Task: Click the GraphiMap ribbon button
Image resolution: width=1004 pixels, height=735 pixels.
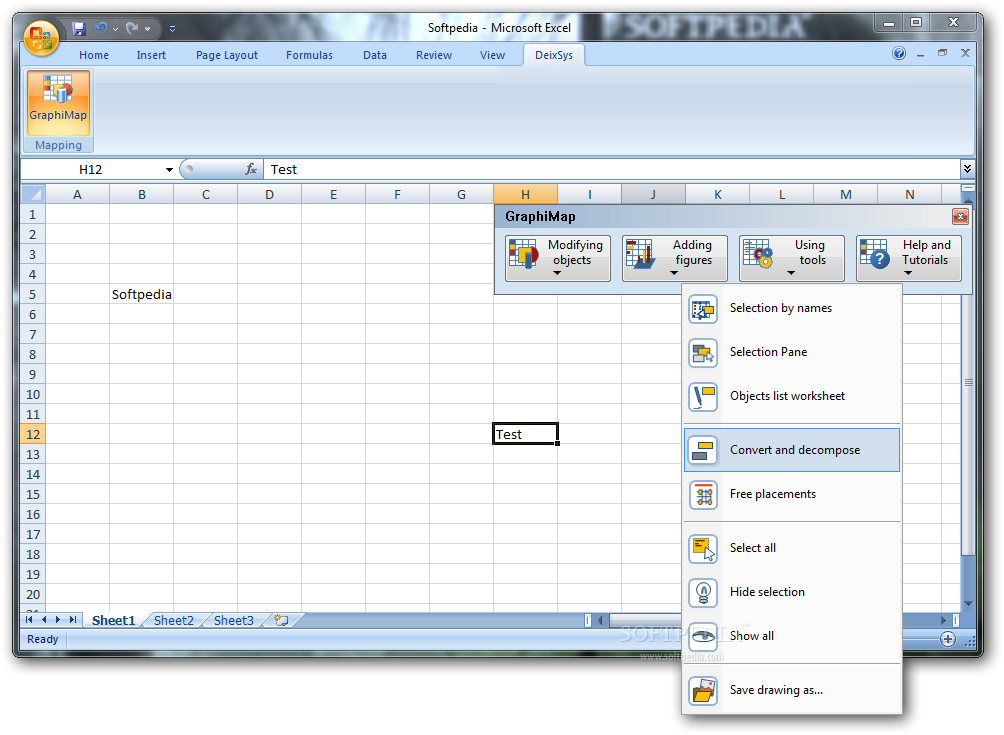Action: [x=58, y=102]
